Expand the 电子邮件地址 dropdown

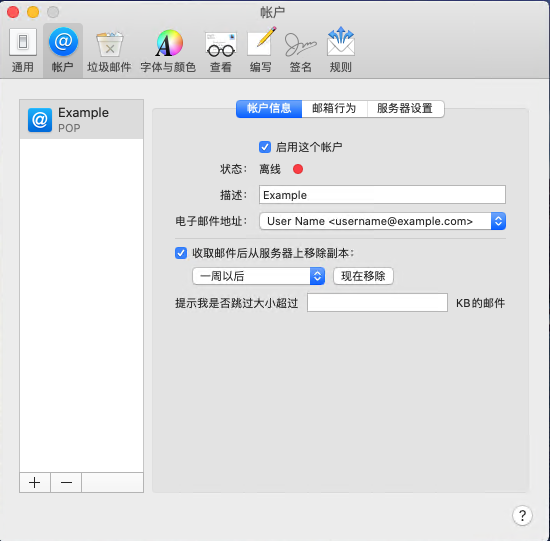tap(382, 221)
